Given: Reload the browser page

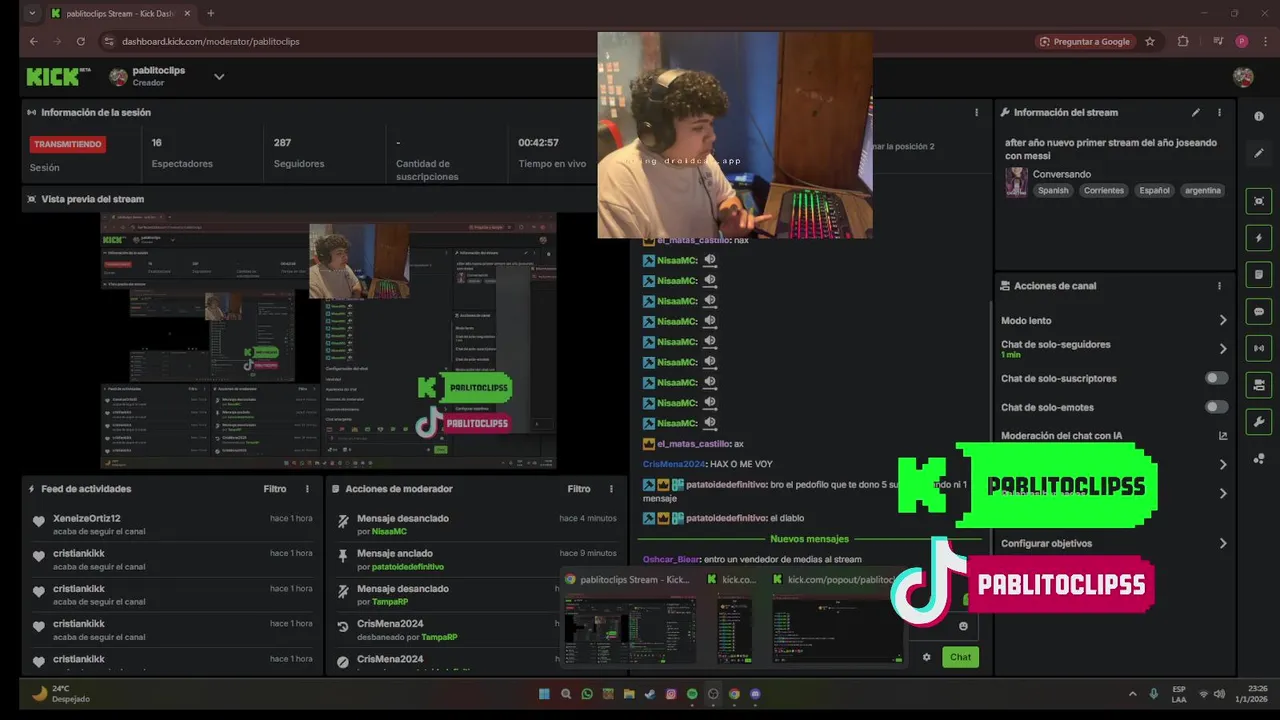Looking at the screenshot, I should coord(81,41).
